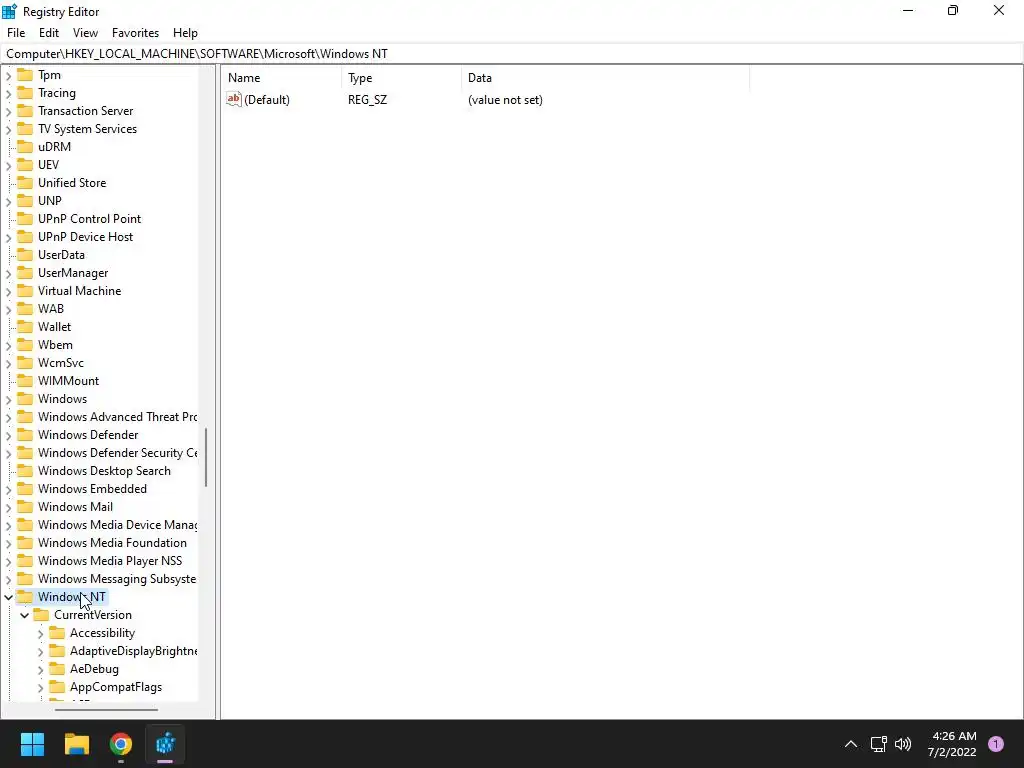
Task: Click the UPnP Control Point folder icon
Action: 25,218
